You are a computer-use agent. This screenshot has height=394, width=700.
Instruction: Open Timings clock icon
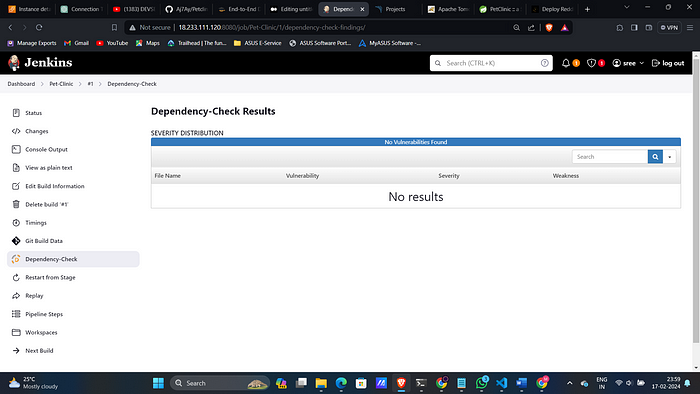[x=16, y=223]
